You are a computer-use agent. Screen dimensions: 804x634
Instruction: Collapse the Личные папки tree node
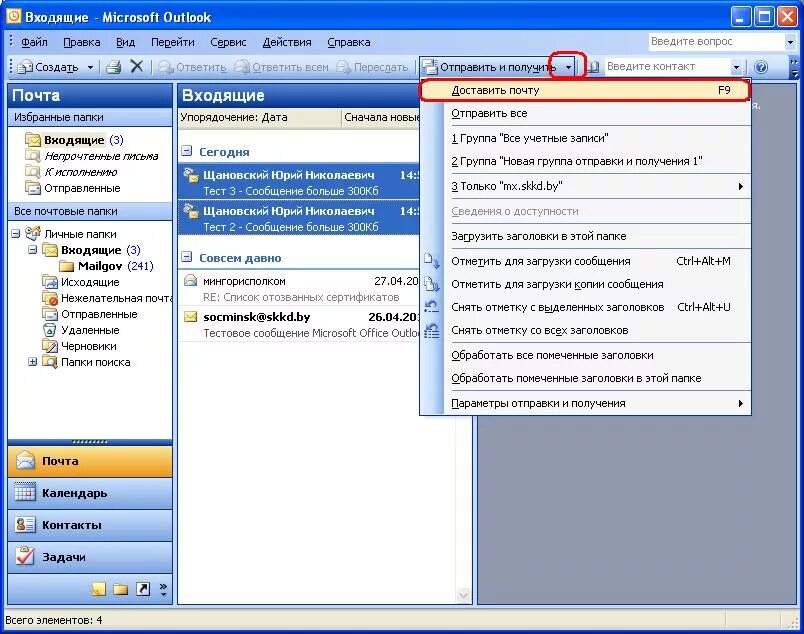pos(16,234)
